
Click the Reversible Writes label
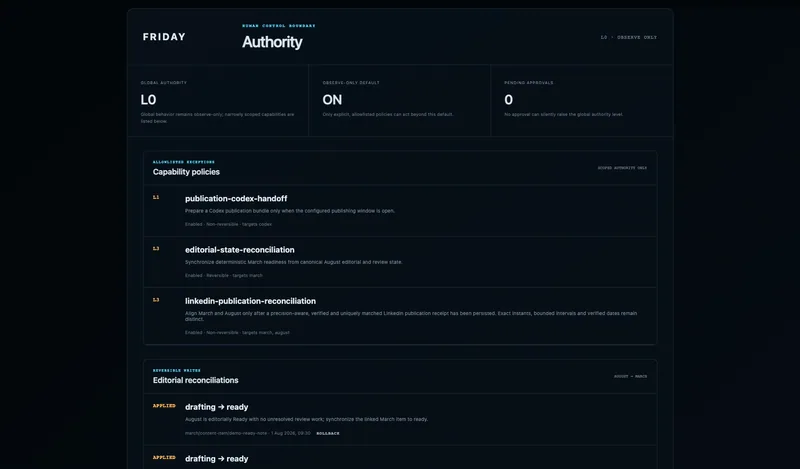pyautogui.click(x=177, y=371)
